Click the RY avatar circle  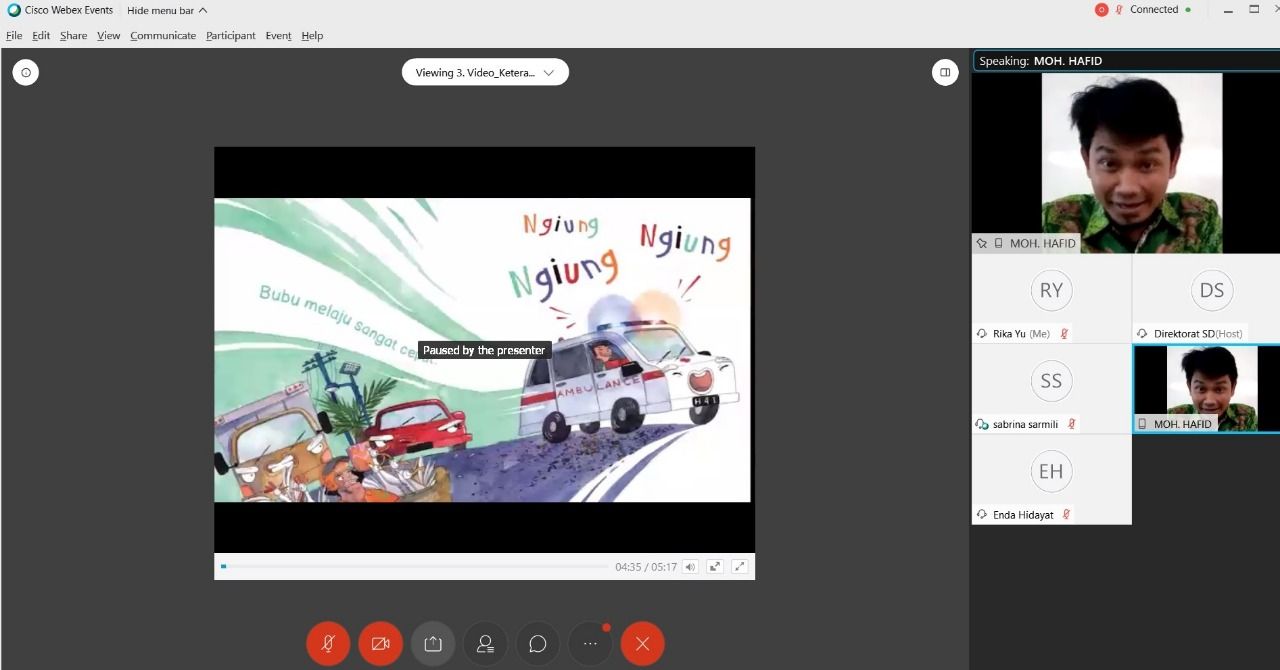1051,291
